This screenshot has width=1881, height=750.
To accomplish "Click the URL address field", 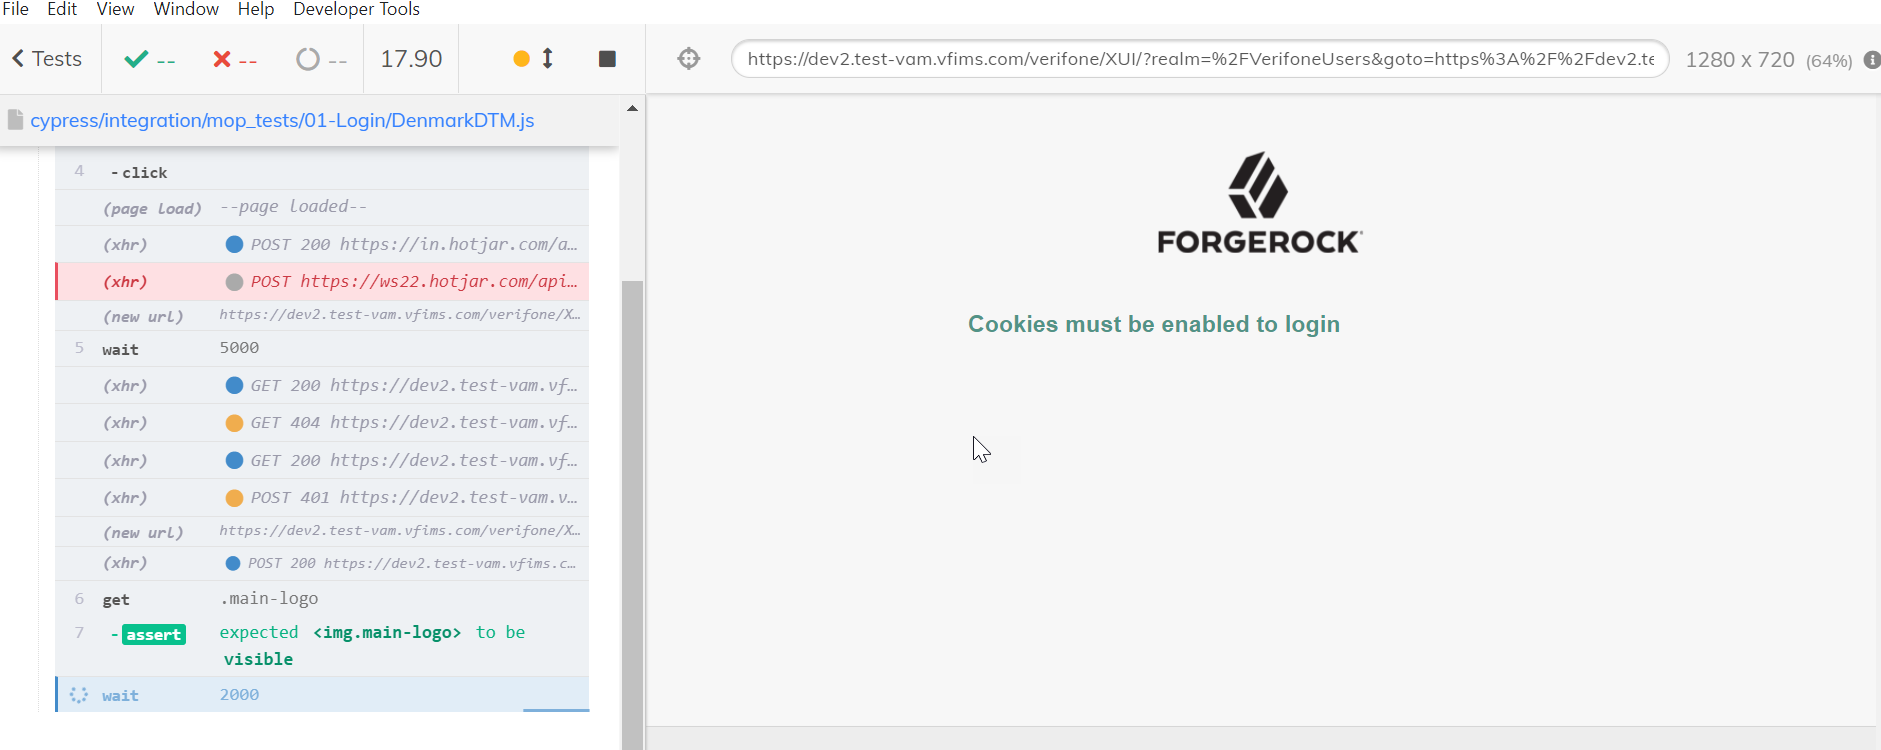I will tap(1200, 59).
